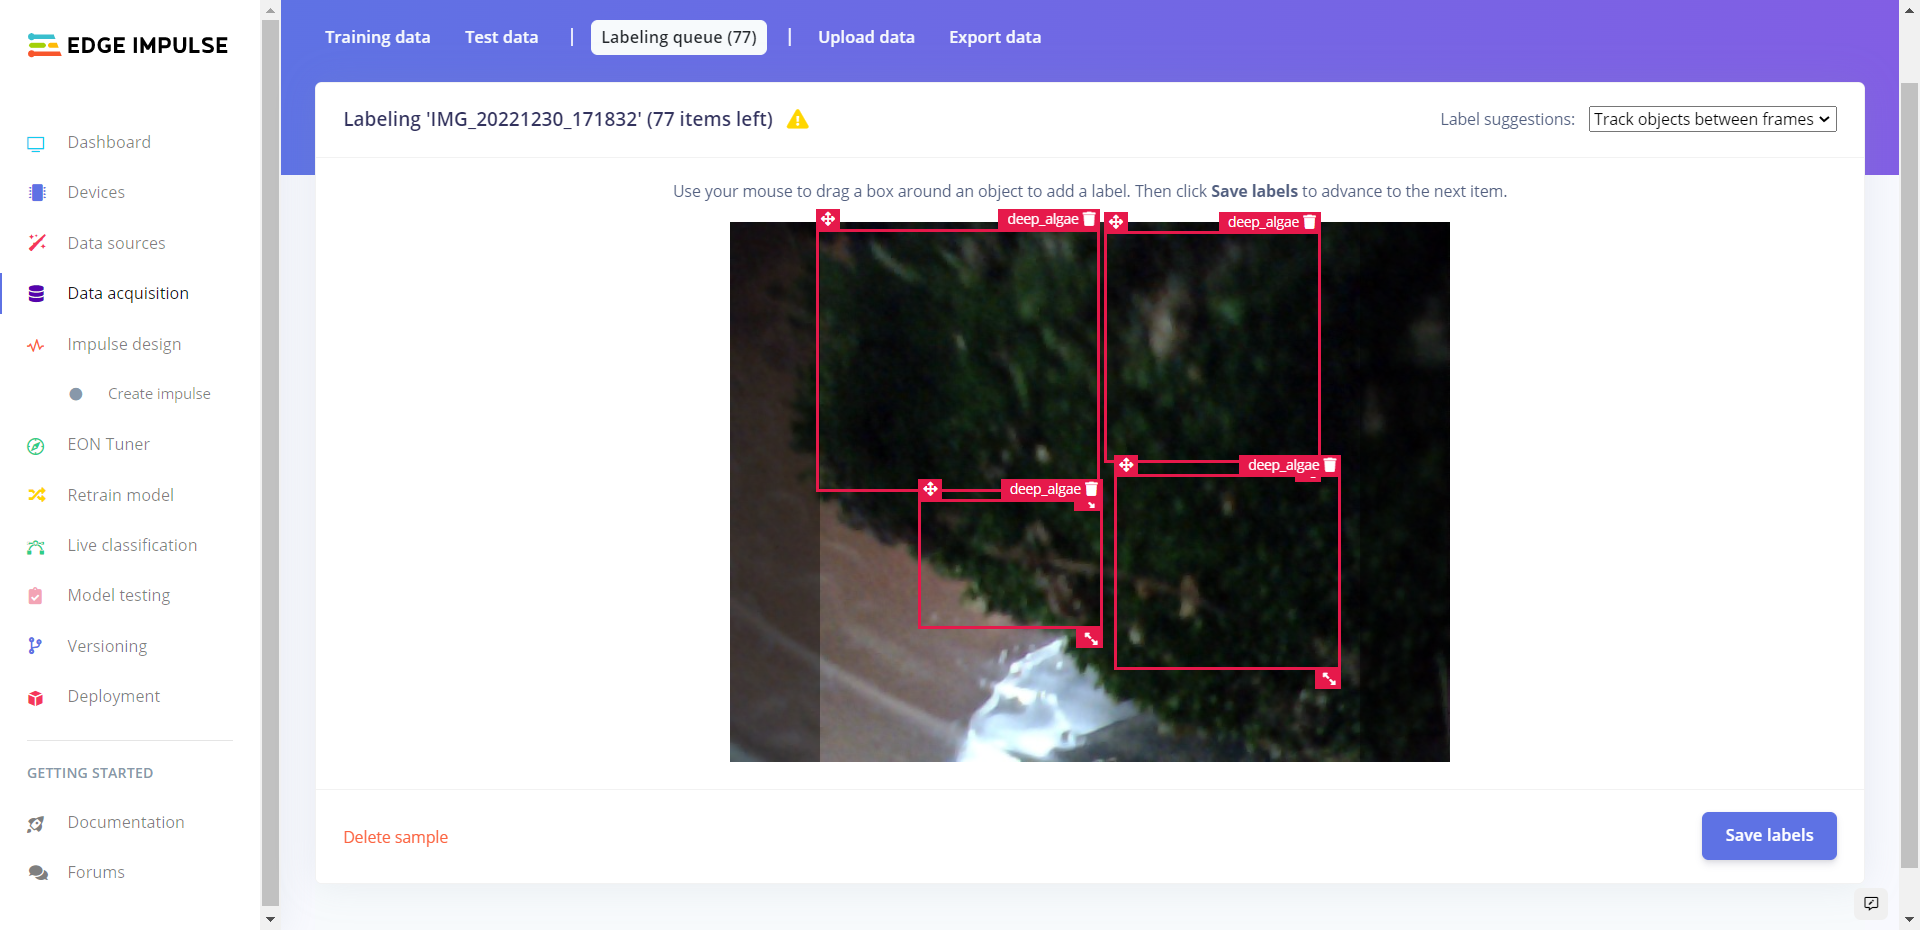This screenshot has height=930, width=1920.
Task: Click move handle of top-left bounding box
Action: (828, 219)
